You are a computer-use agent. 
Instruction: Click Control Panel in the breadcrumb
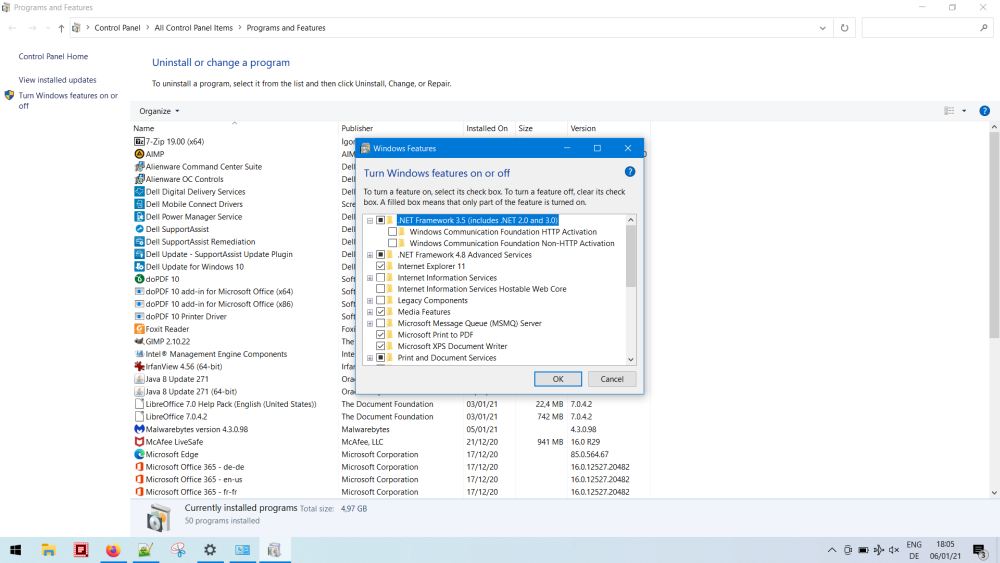pyautogui.click(x=117, y=28)
